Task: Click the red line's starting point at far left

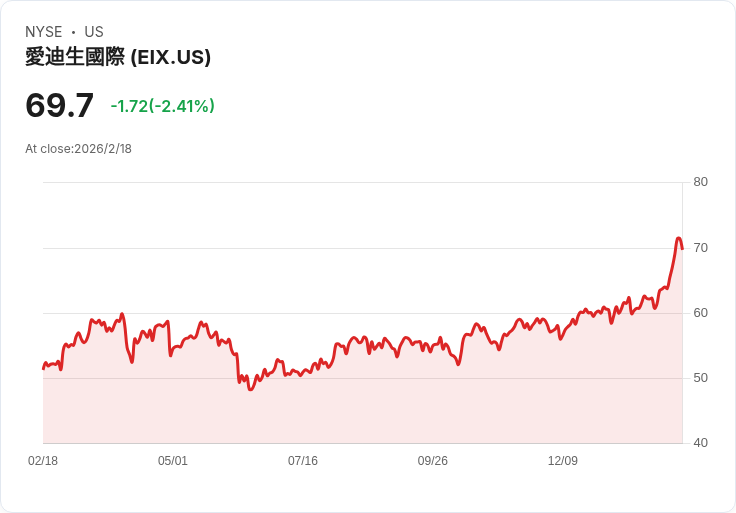Action: point(44,368)
